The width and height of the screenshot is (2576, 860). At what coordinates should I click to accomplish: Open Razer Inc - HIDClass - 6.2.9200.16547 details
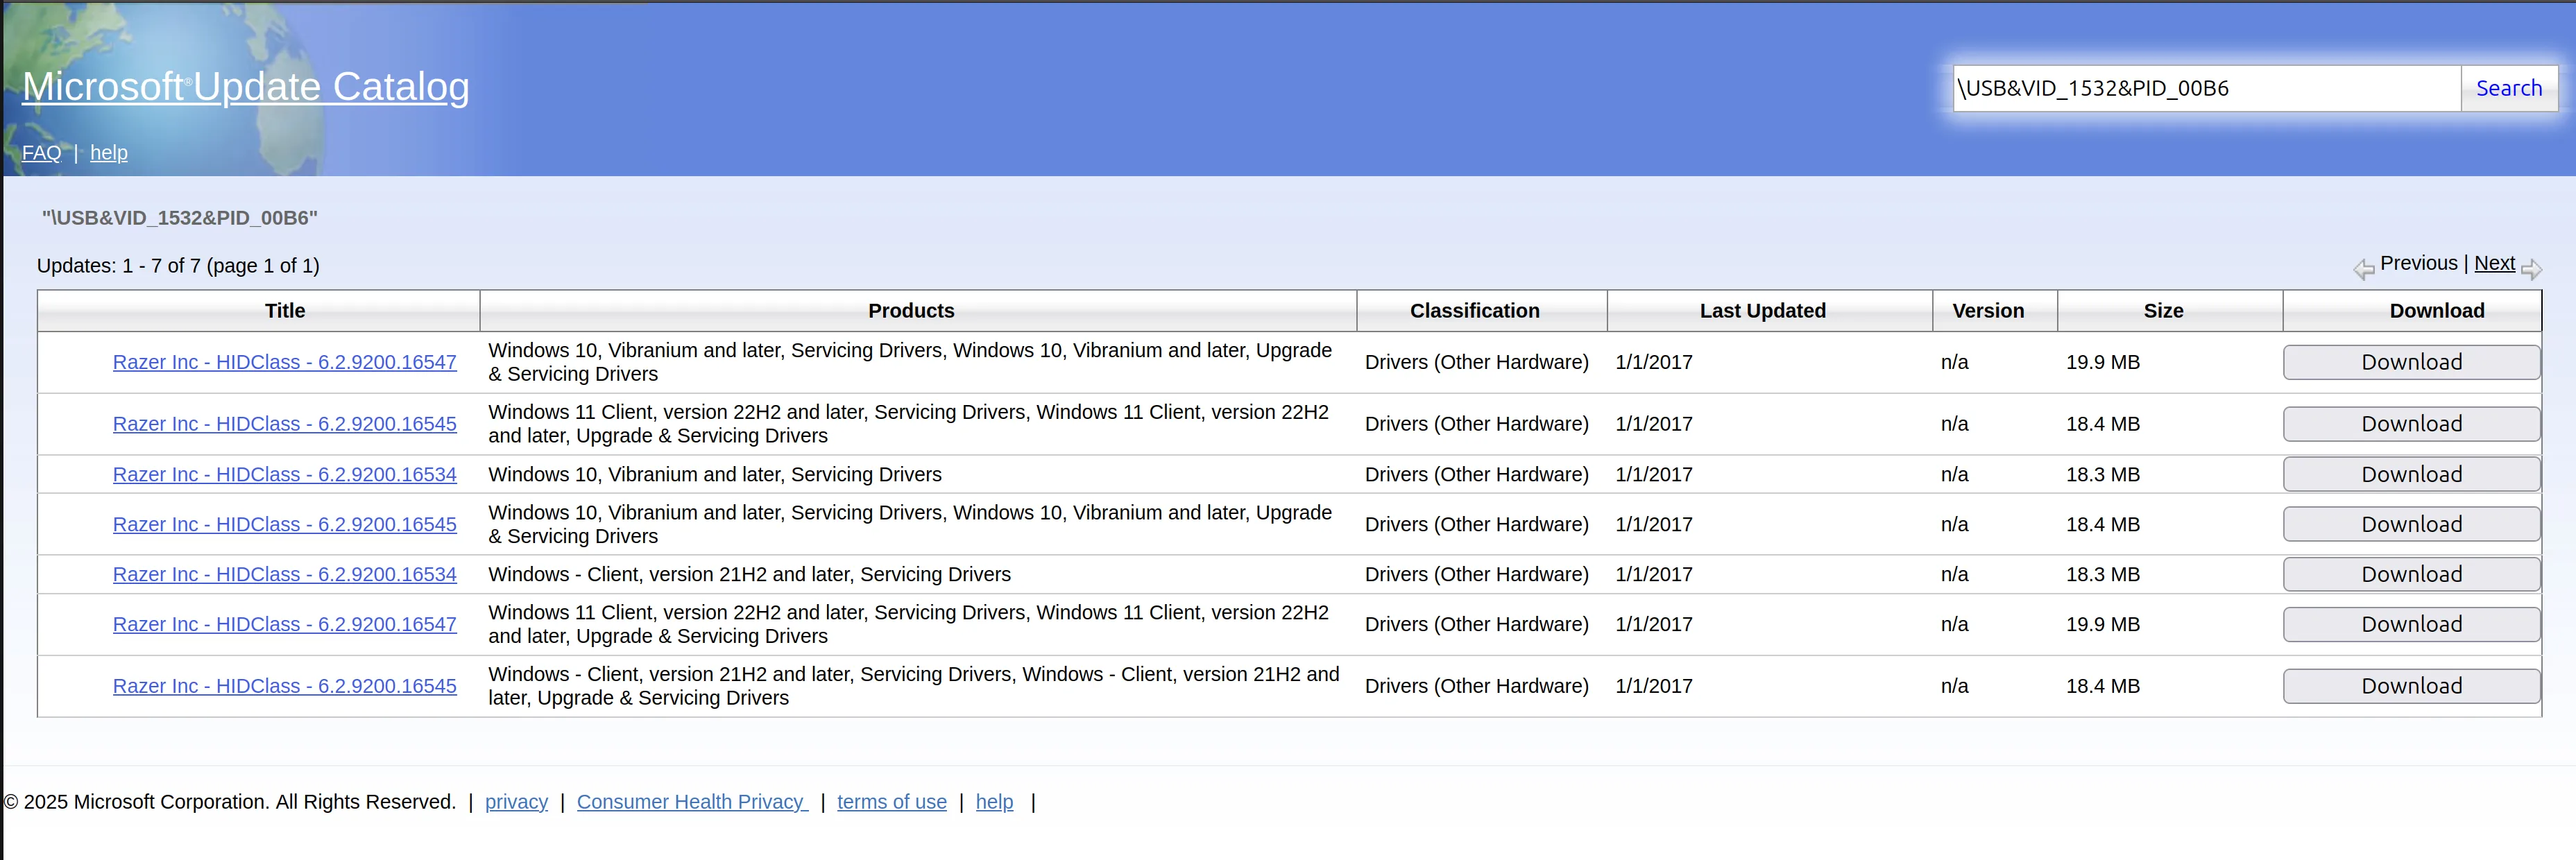pyautogui.click(x=285, y=361)
